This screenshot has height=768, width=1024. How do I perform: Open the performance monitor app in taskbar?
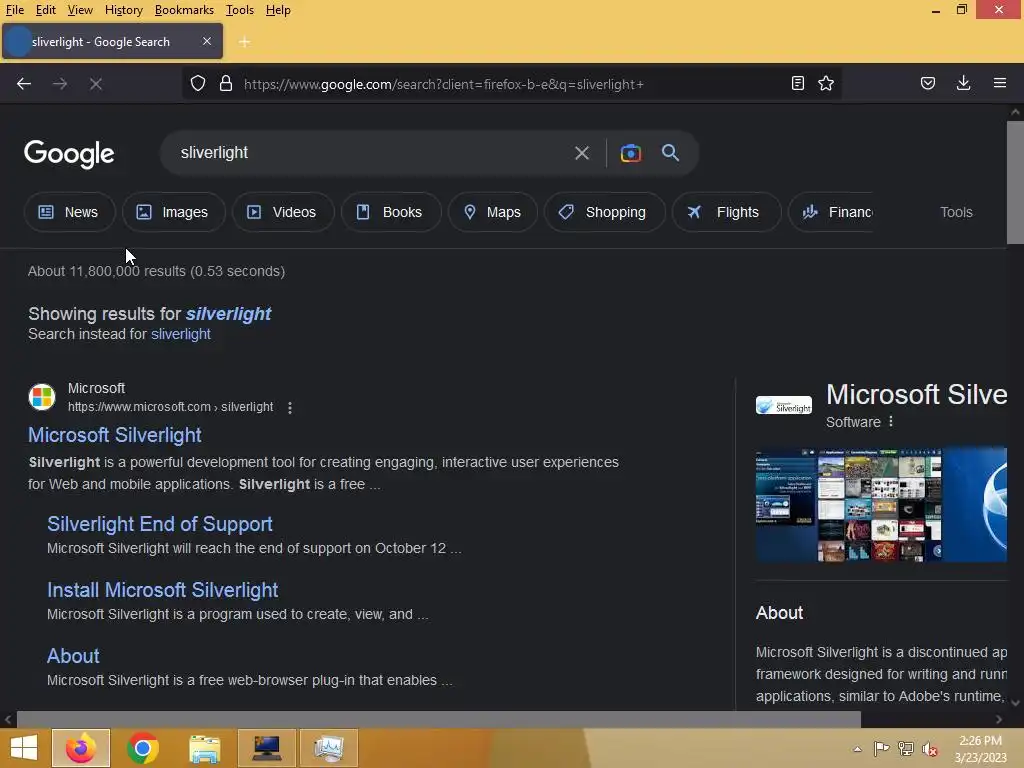[328, 748]
